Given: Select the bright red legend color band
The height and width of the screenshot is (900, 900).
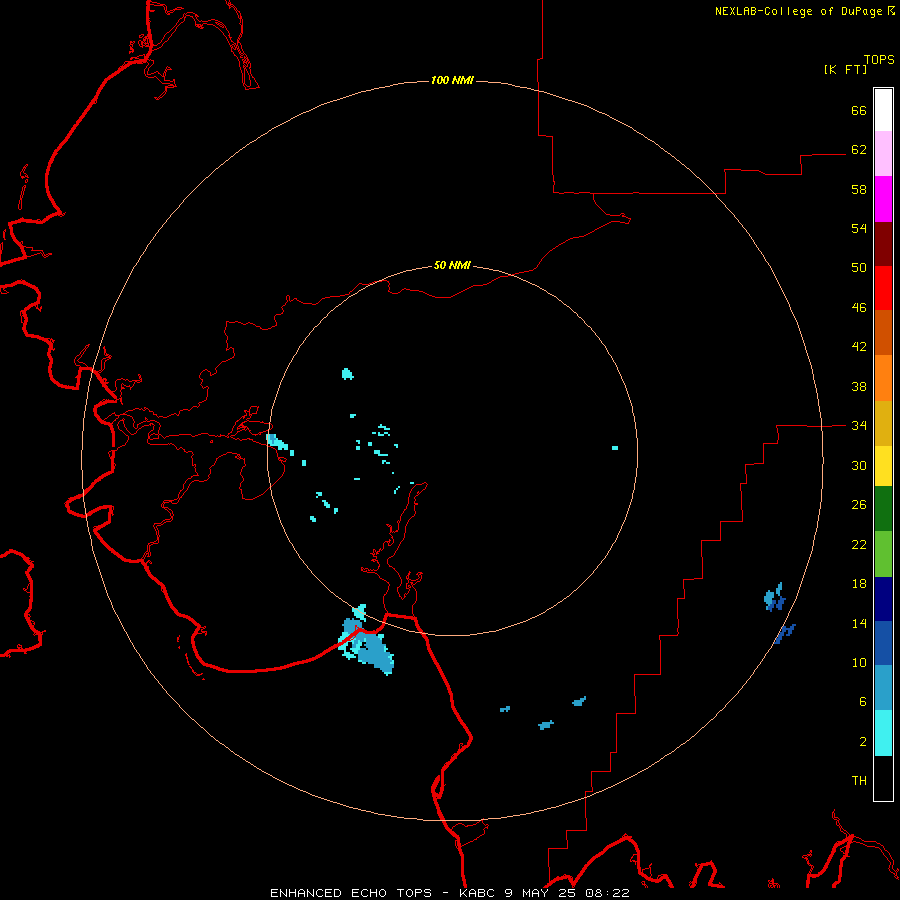Looking at the screenshot, I should [x=883, y=288].
